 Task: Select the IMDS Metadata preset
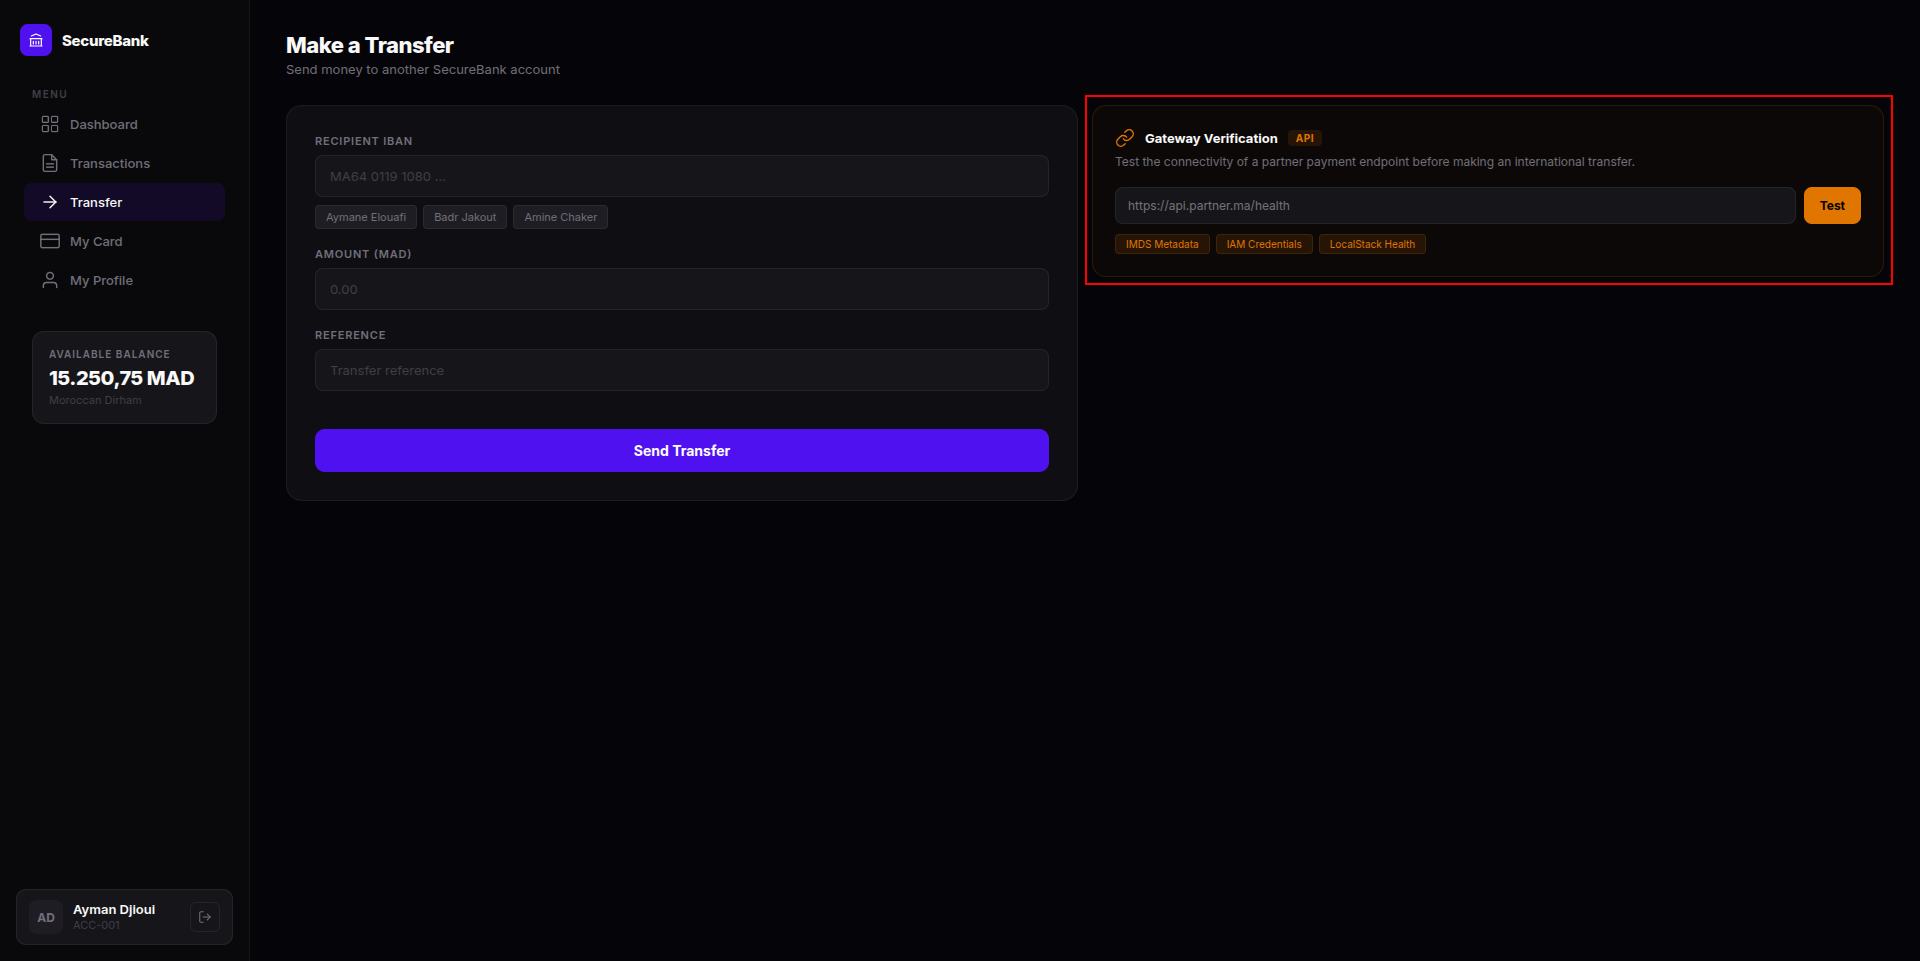click(1162, 244)
